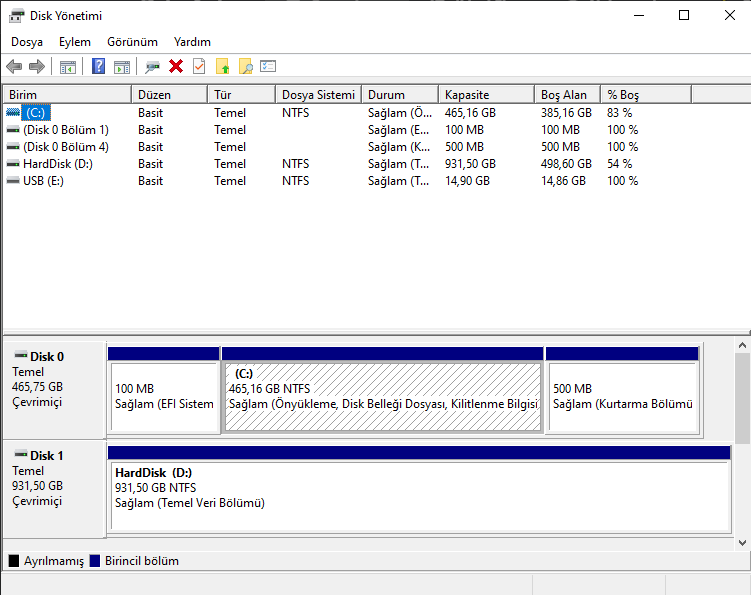Click the red X delete icon

coord(176,66)
